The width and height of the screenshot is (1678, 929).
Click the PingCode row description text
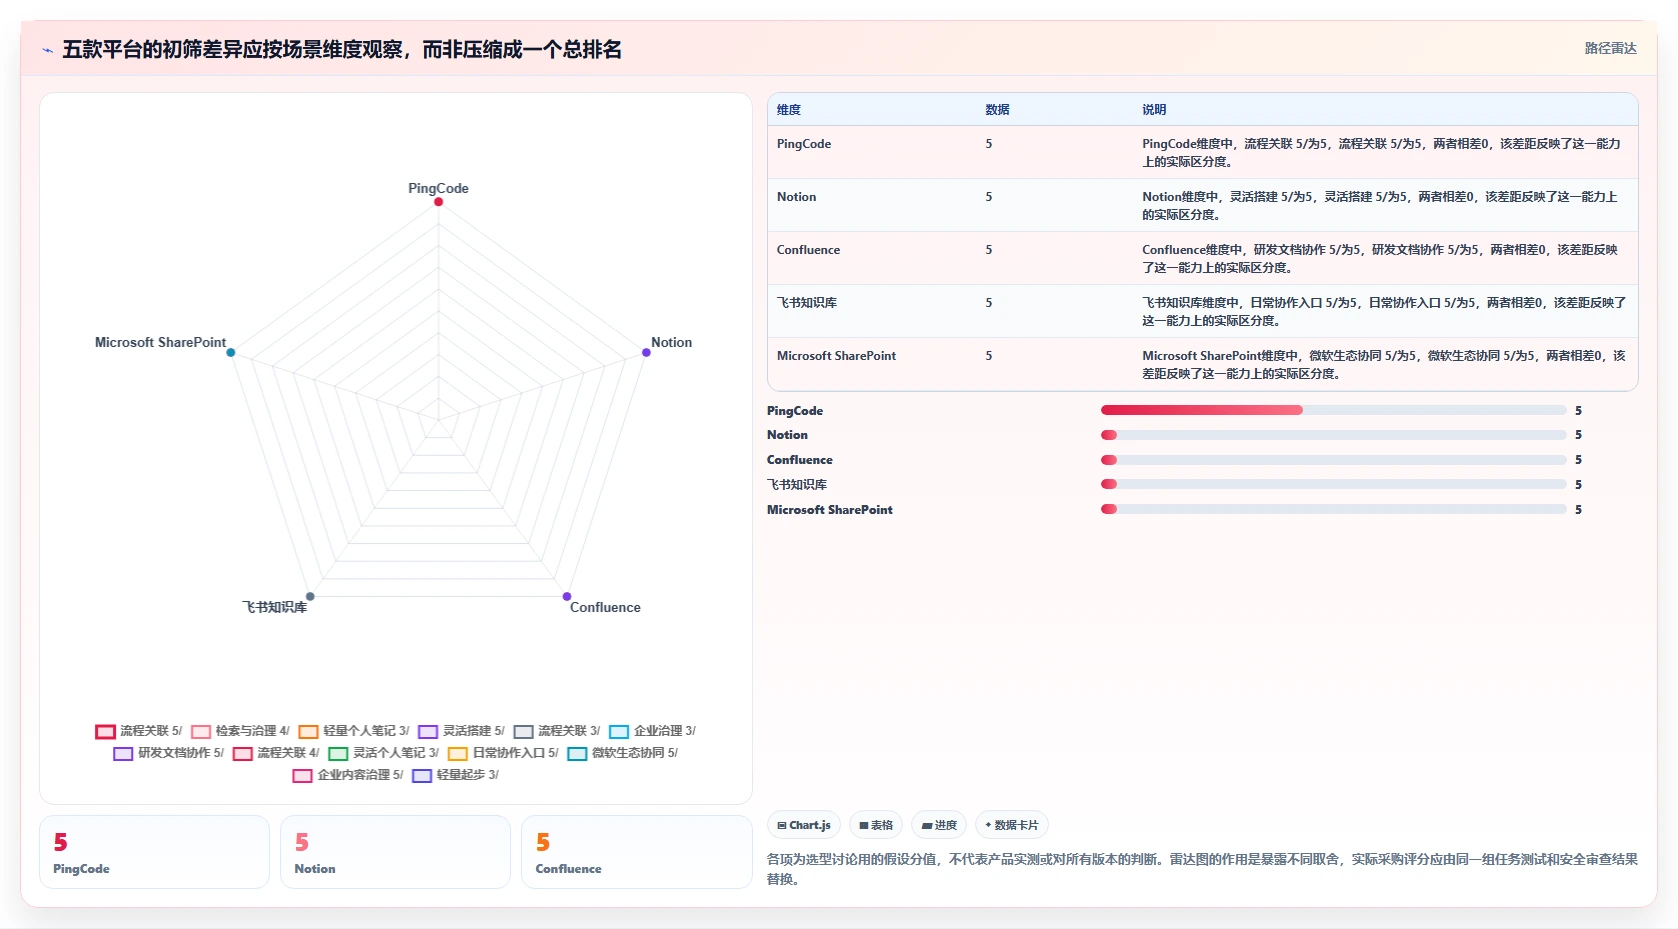1381,153
